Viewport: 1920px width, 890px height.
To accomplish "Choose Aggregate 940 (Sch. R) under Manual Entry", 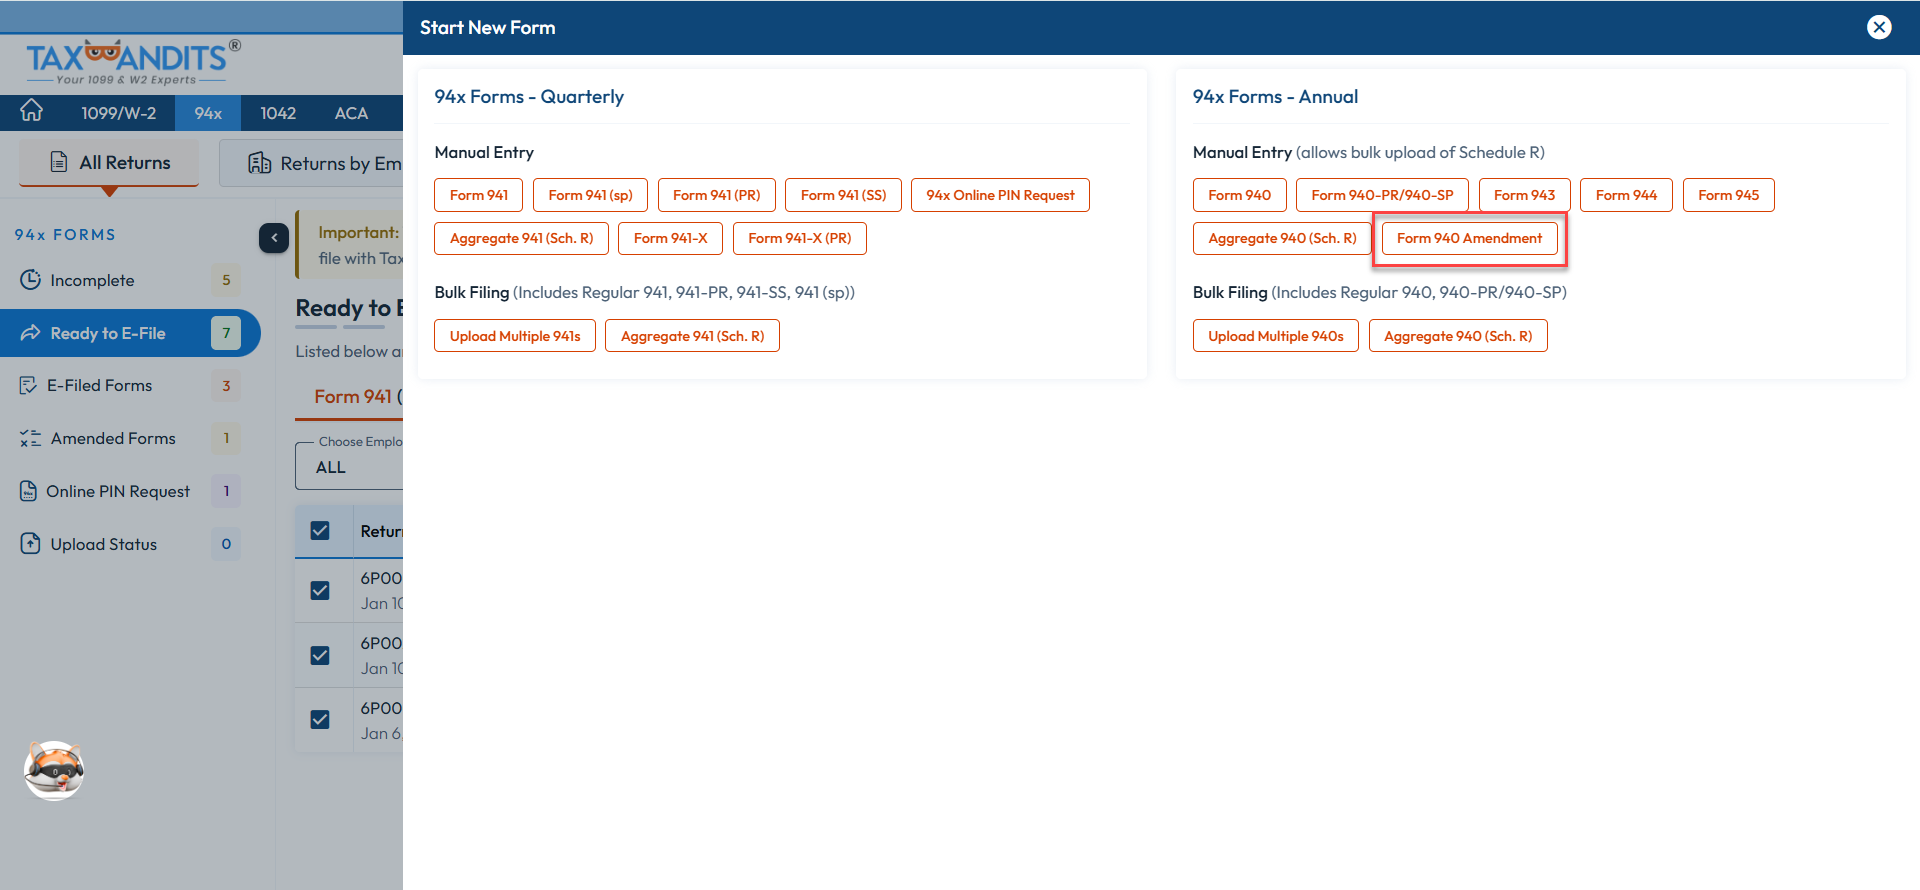I will pos(1282,238).
